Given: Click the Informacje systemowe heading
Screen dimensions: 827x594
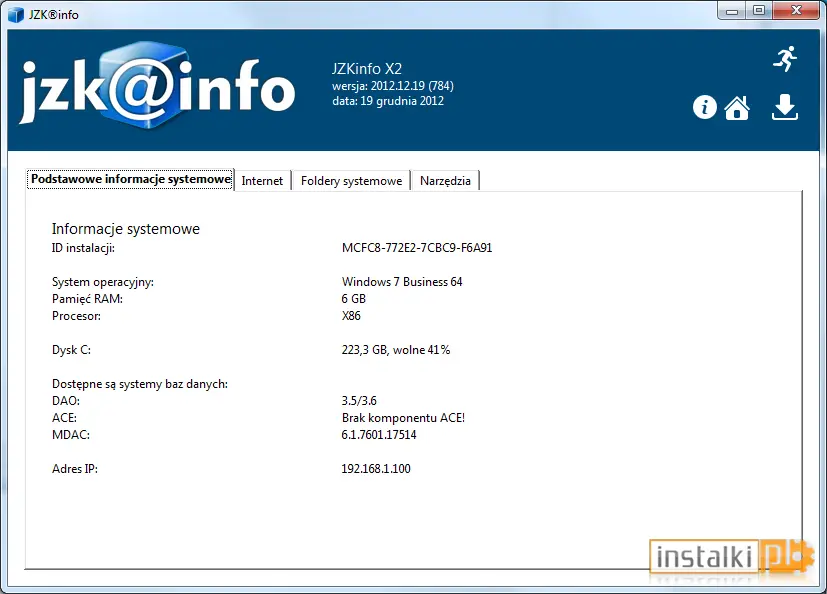Looking at the screenshot, I should 126,229.
